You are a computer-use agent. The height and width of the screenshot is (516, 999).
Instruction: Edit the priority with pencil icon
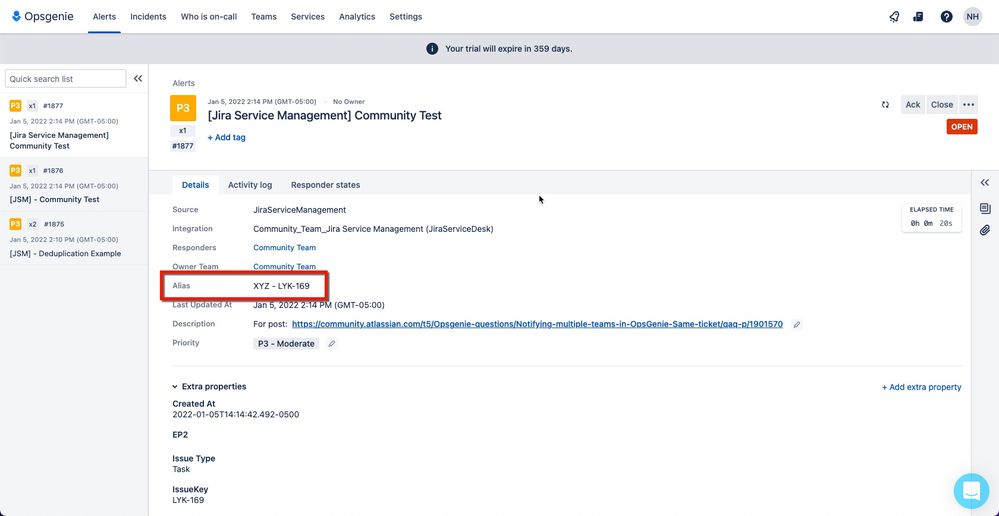tap(331, 343)
